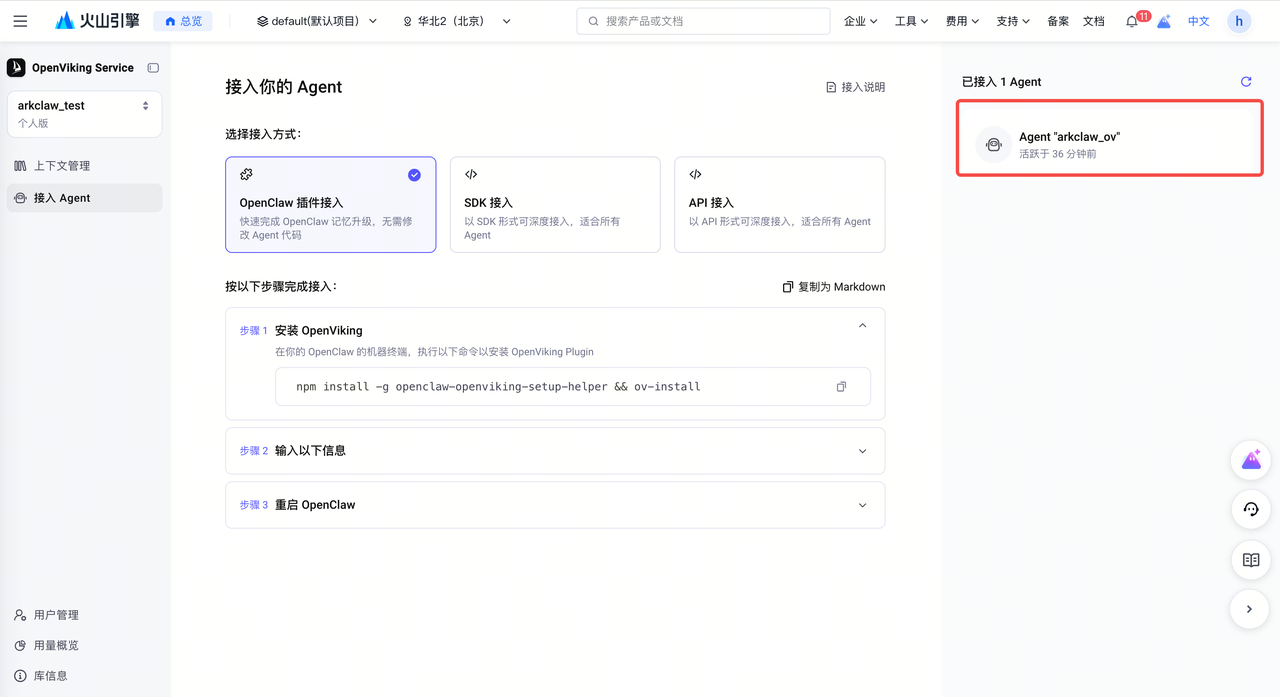Open the arklaw_test workspace selector

pos(84,114)
